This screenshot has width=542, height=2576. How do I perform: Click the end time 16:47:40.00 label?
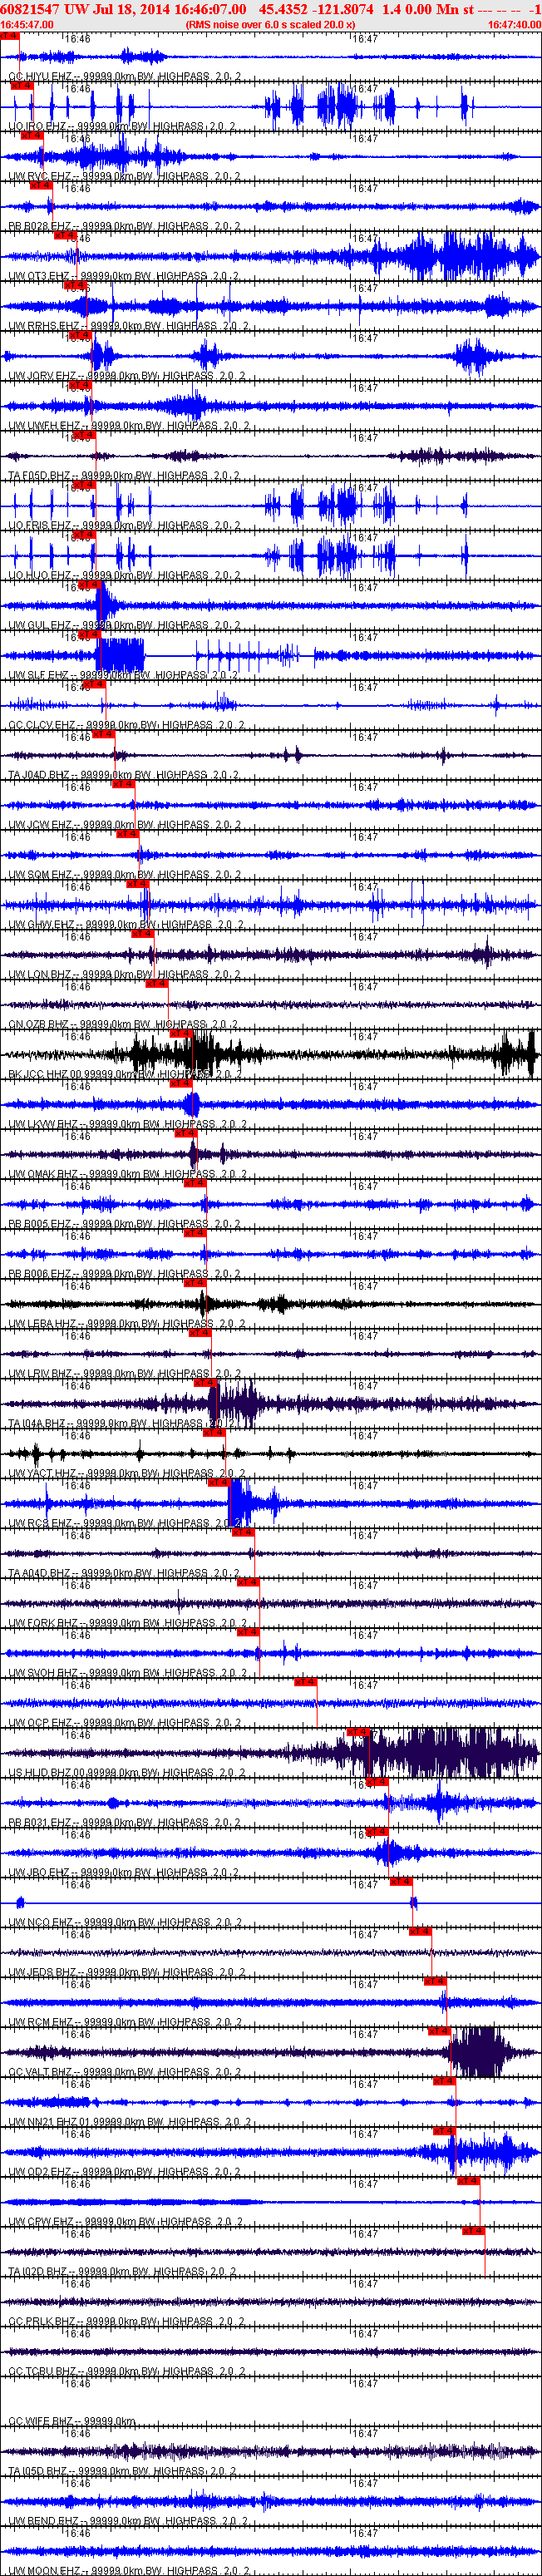click(x=514, y=25)
